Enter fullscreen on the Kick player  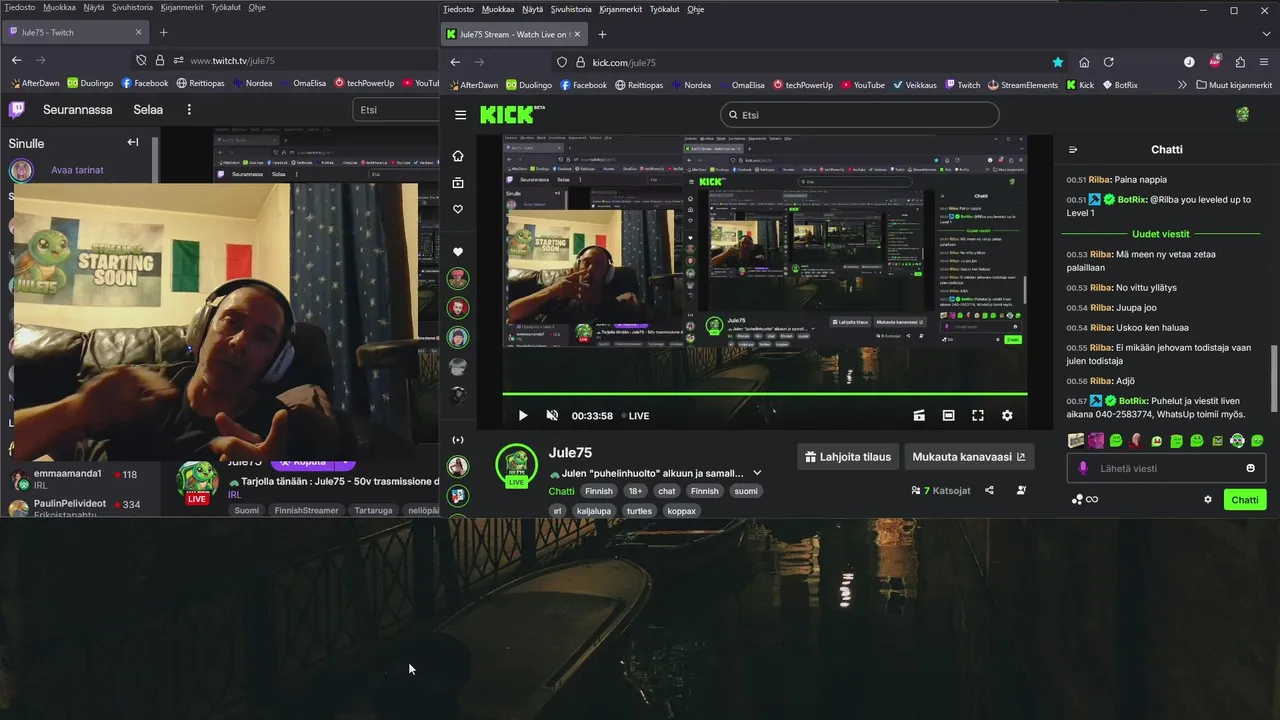click(x=978, y=416)
